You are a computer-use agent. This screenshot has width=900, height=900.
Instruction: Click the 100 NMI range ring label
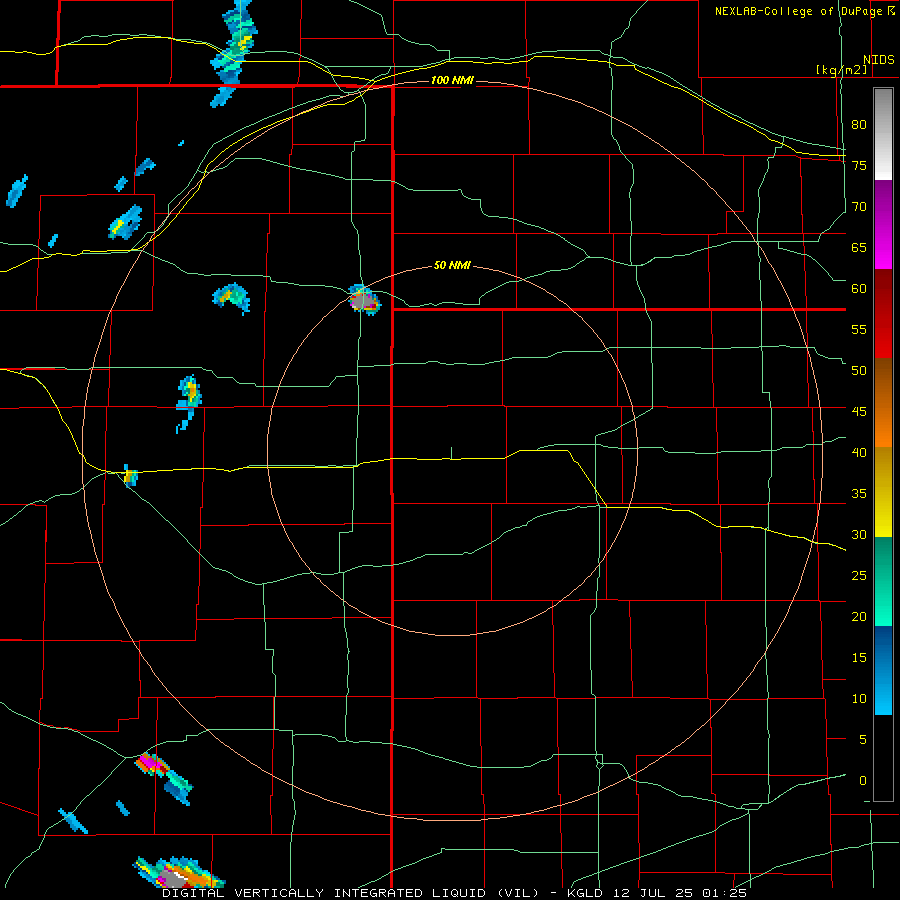pos(452,80)
